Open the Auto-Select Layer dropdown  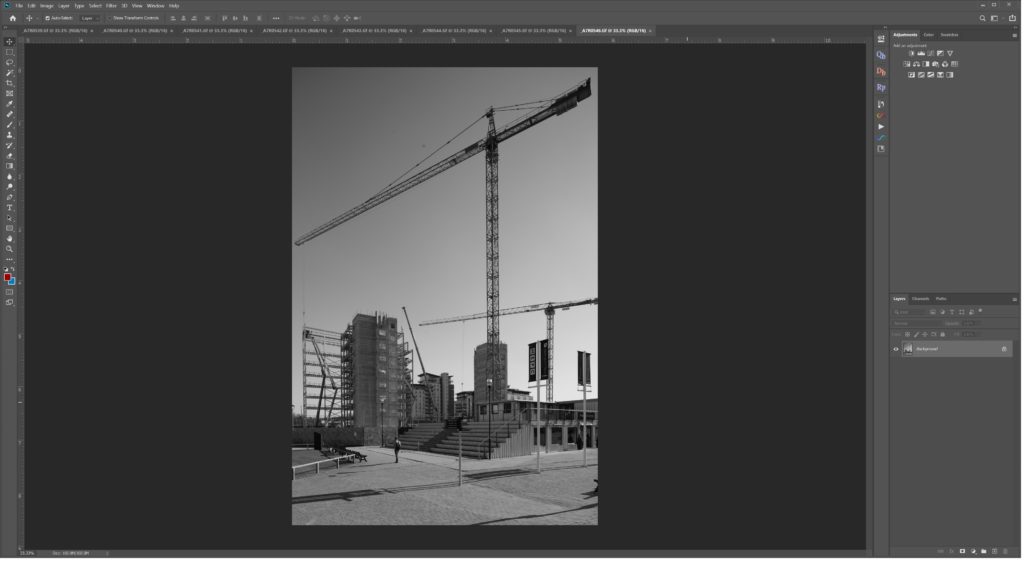pos(89,18)
